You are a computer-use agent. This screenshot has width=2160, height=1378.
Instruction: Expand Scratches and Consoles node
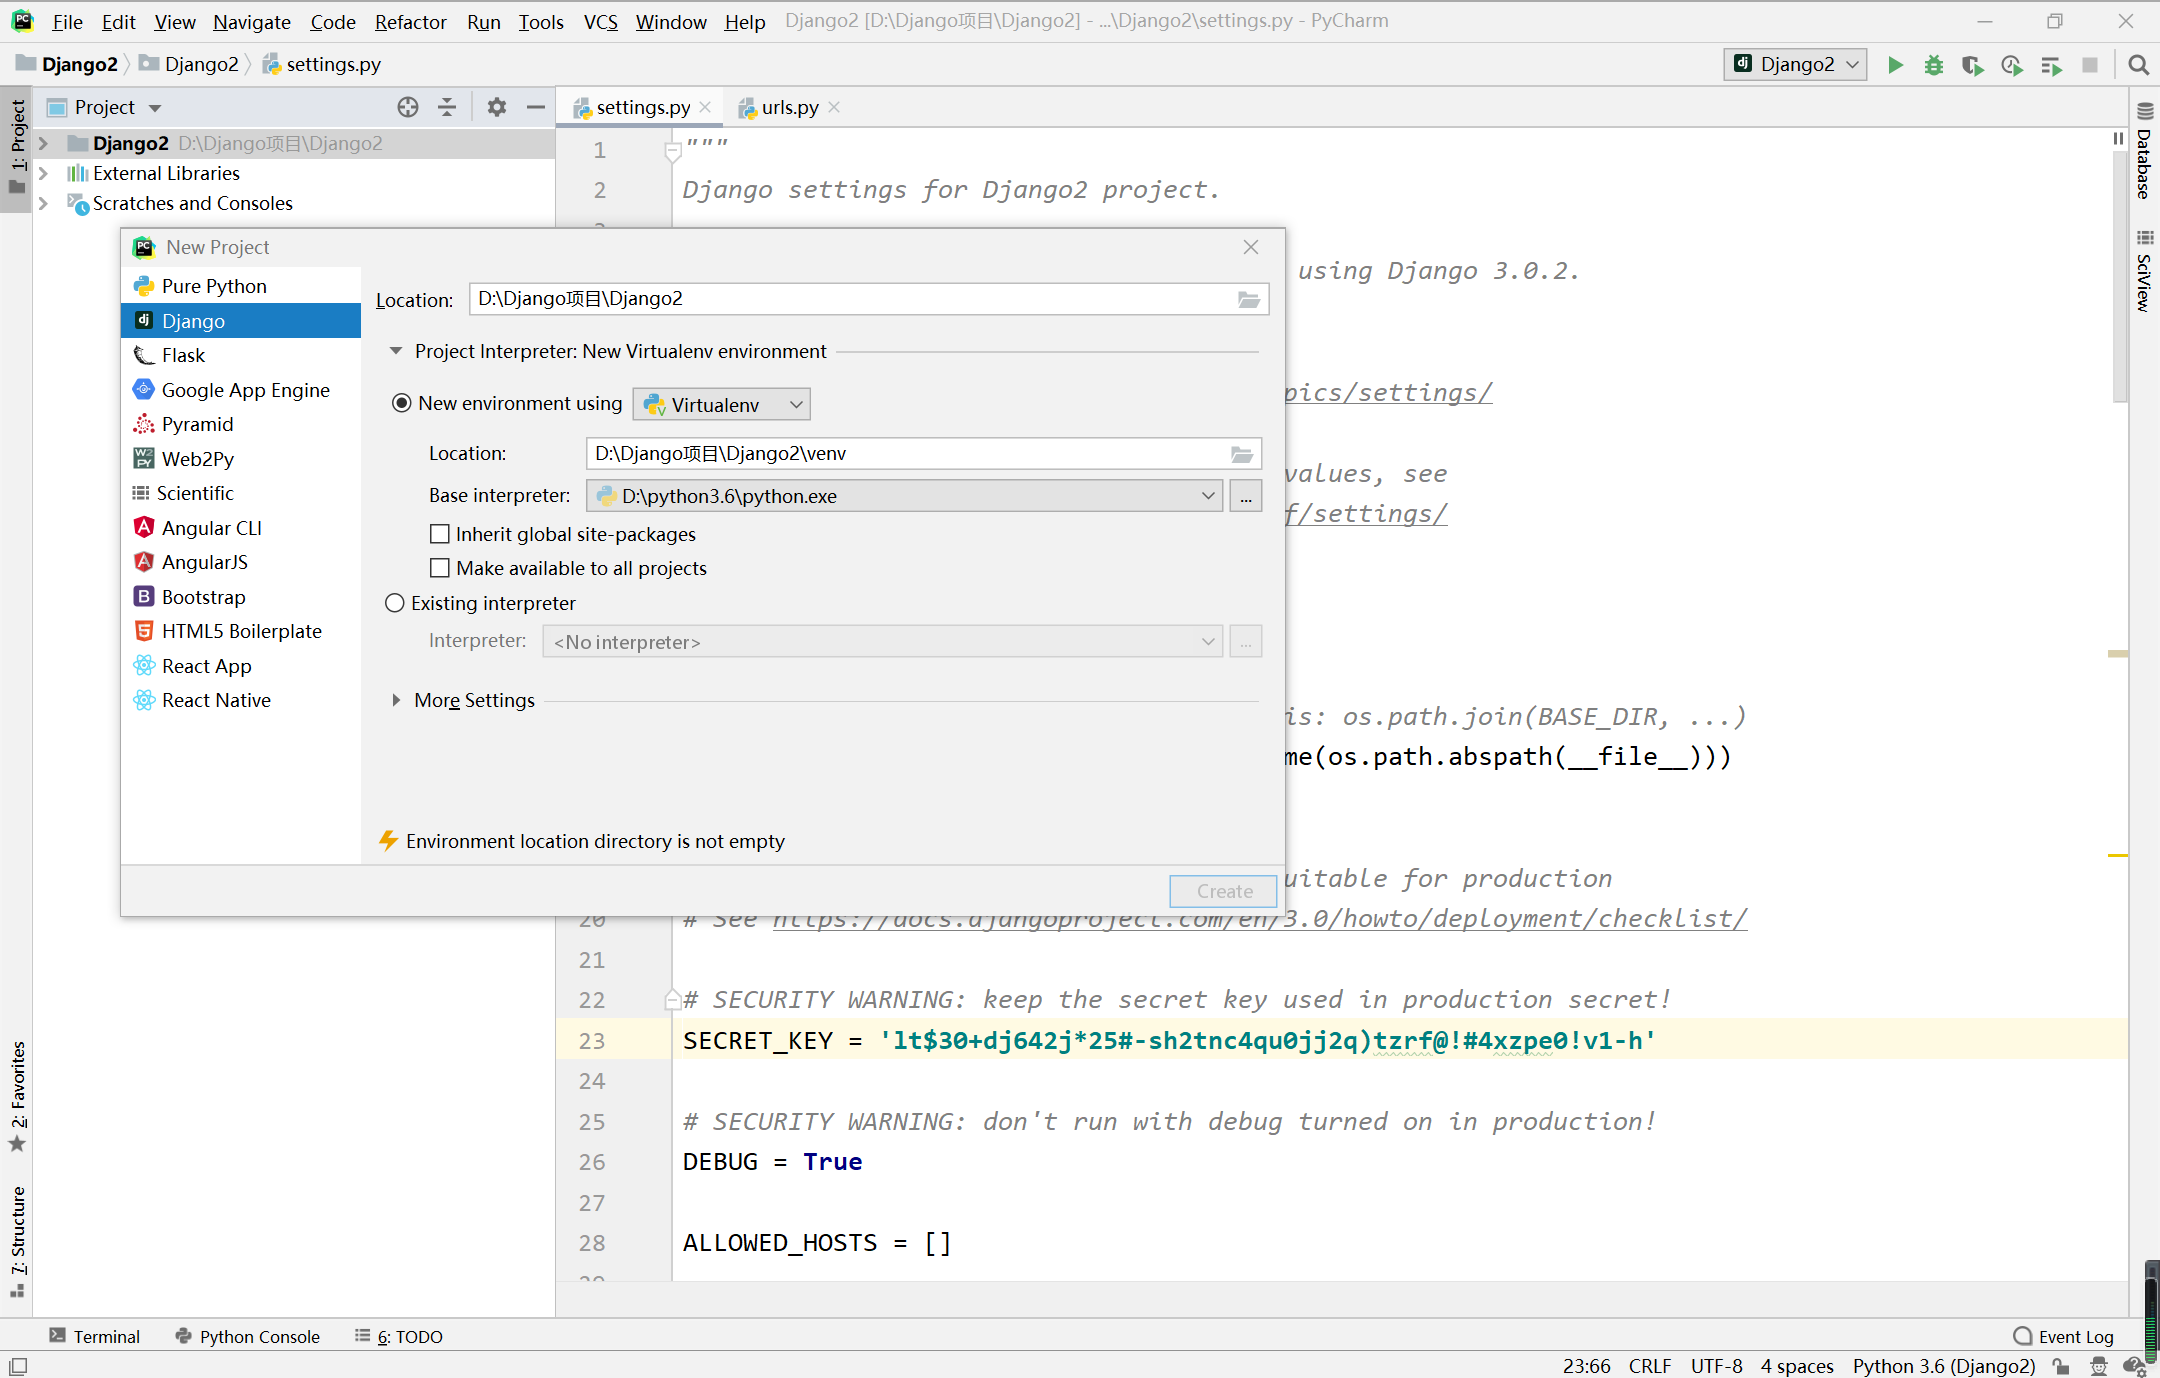tap(43, 203)
